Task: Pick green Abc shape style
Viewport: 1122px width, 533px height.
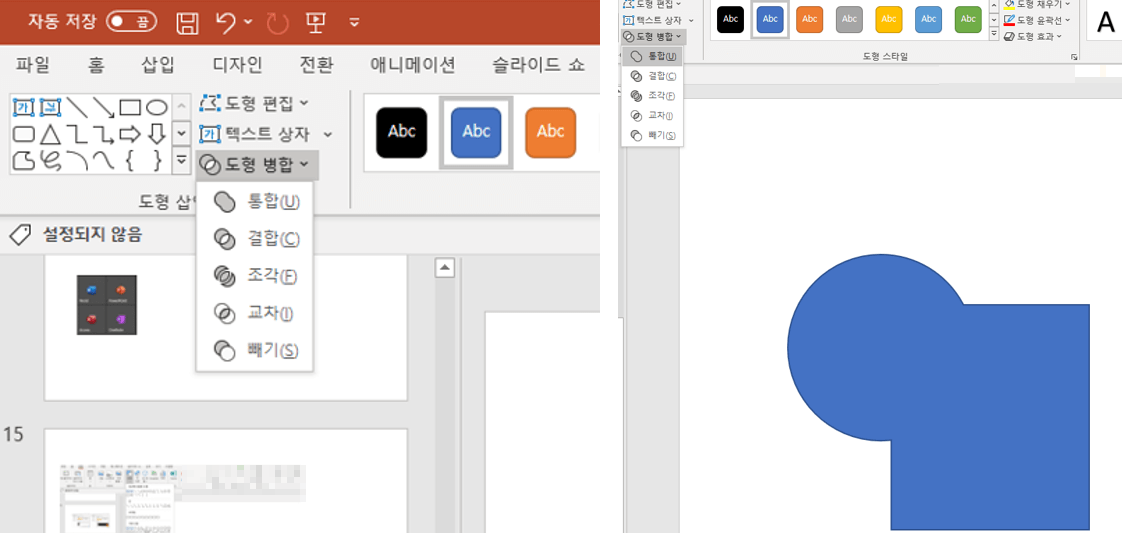Action: 968,20
